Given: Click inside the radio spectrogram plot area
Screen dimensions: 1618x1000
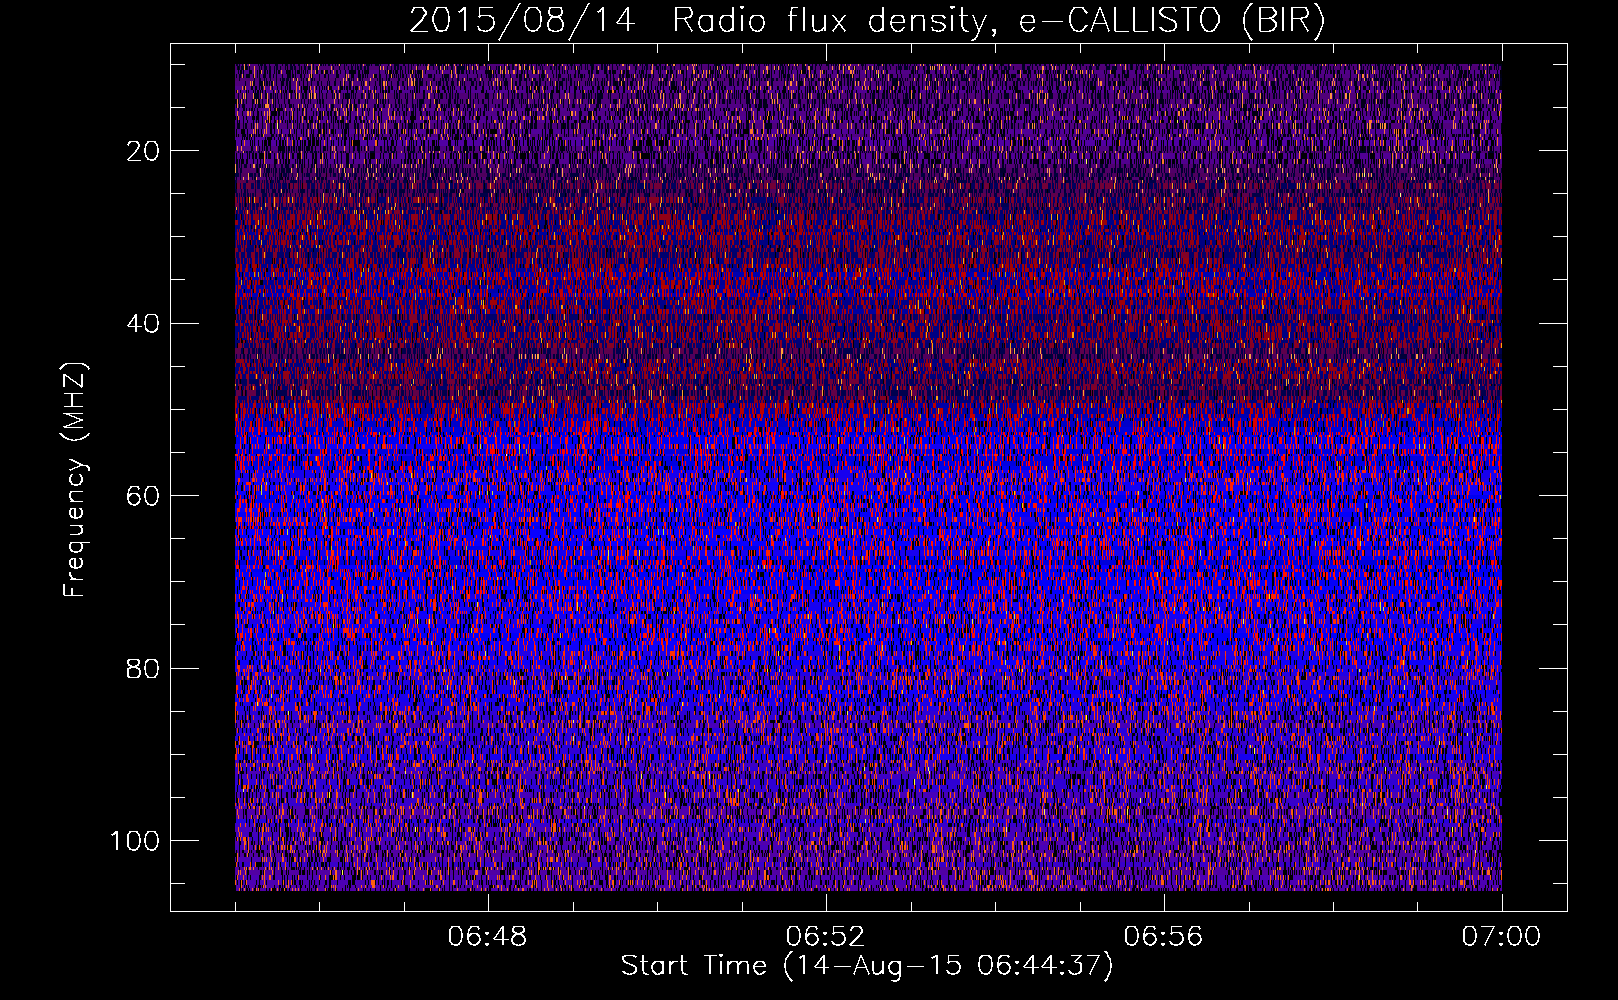Looking at the screenshot, I should 868,477.
